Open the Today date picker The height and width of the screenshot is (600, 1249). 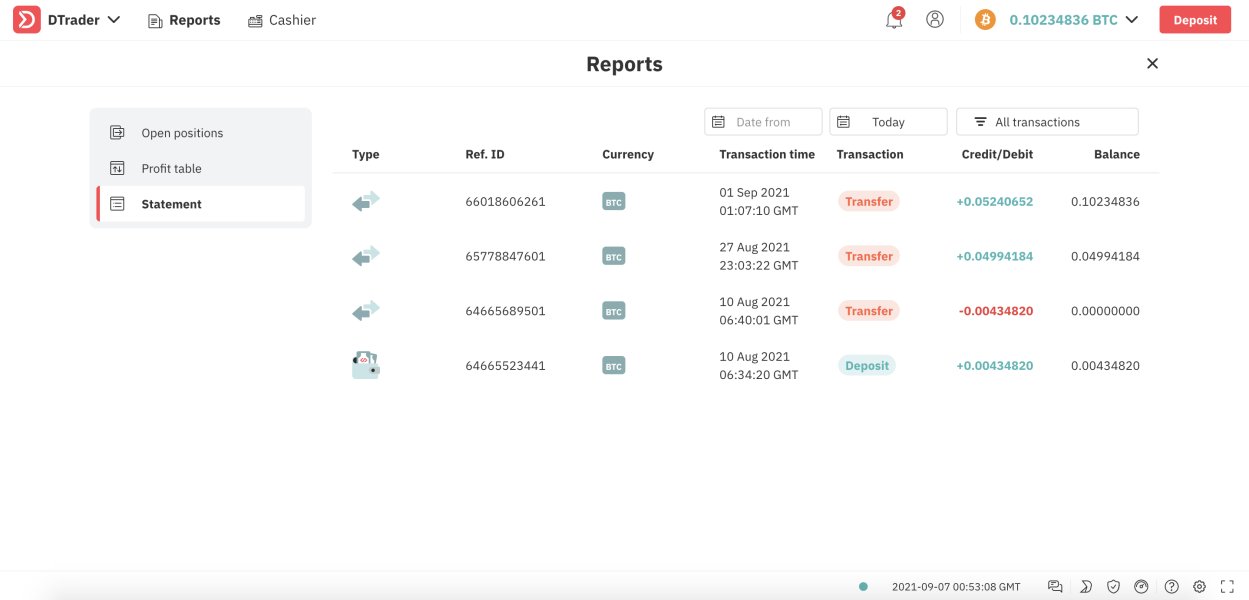pyautogui.click(x=888, y=122)
